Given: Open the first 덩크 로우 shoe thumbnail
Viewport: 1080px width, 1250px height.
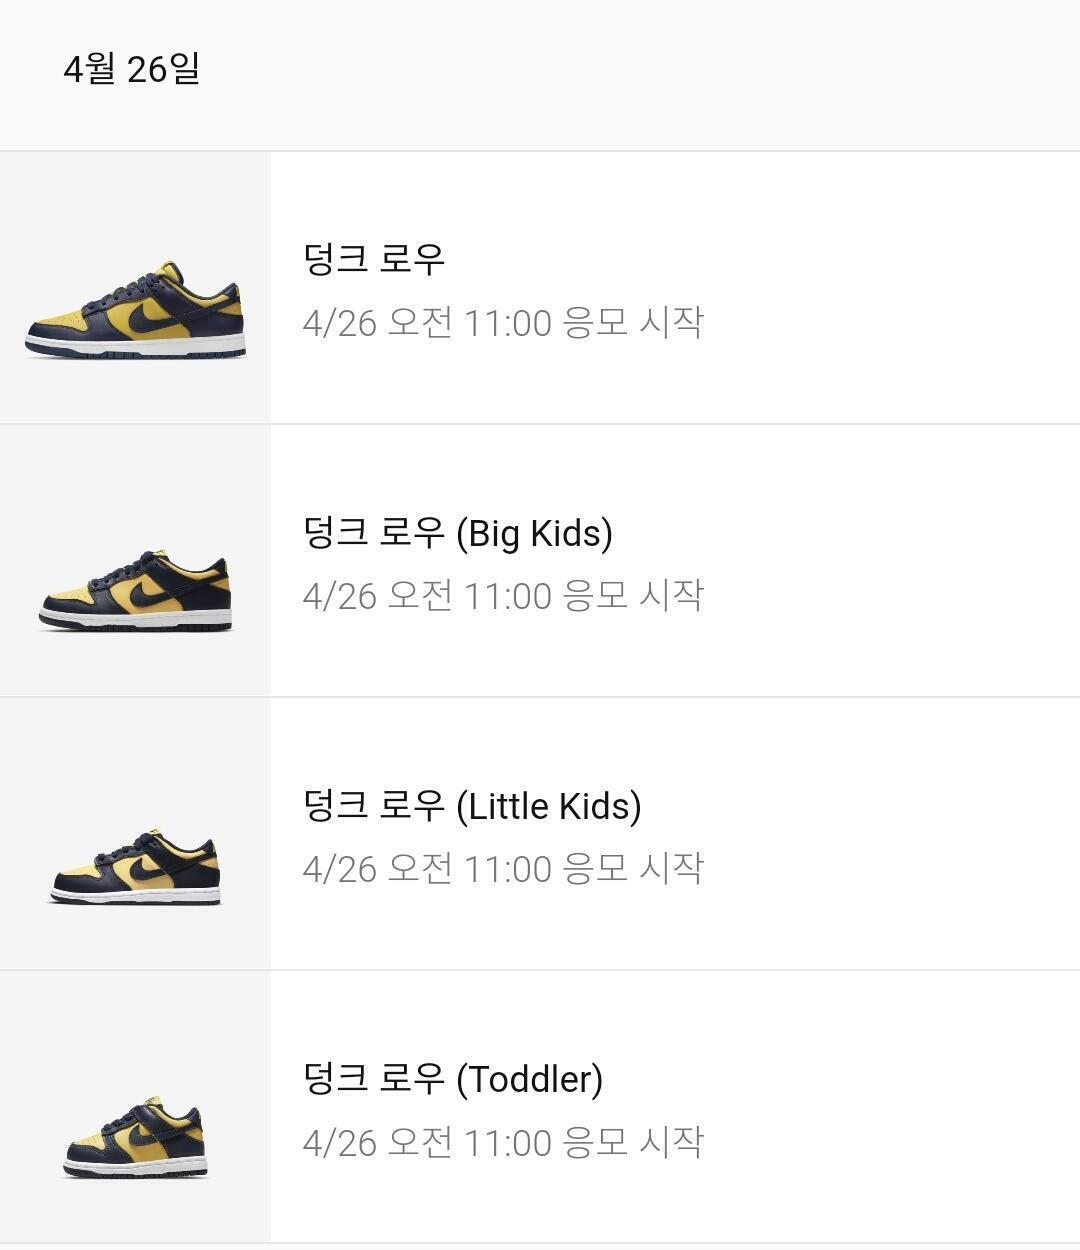Looking at the screenshot, I should (135, 310).
